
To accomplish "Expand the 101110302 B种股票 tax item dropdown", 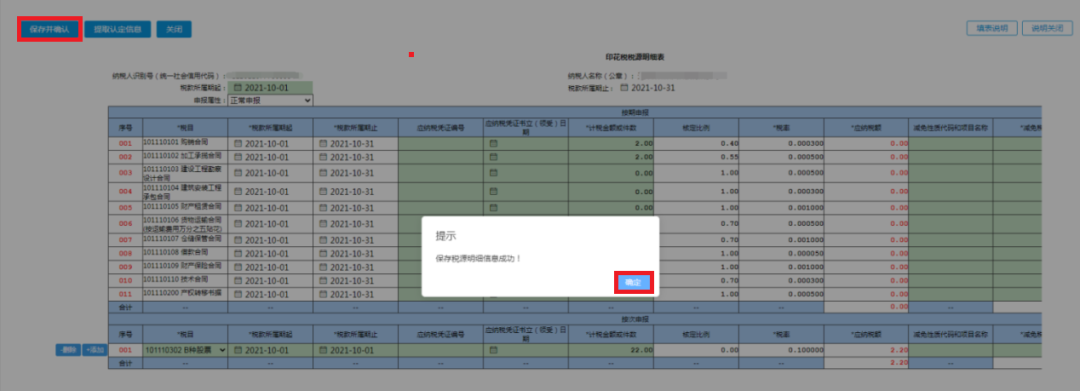I will click(185, 350).
